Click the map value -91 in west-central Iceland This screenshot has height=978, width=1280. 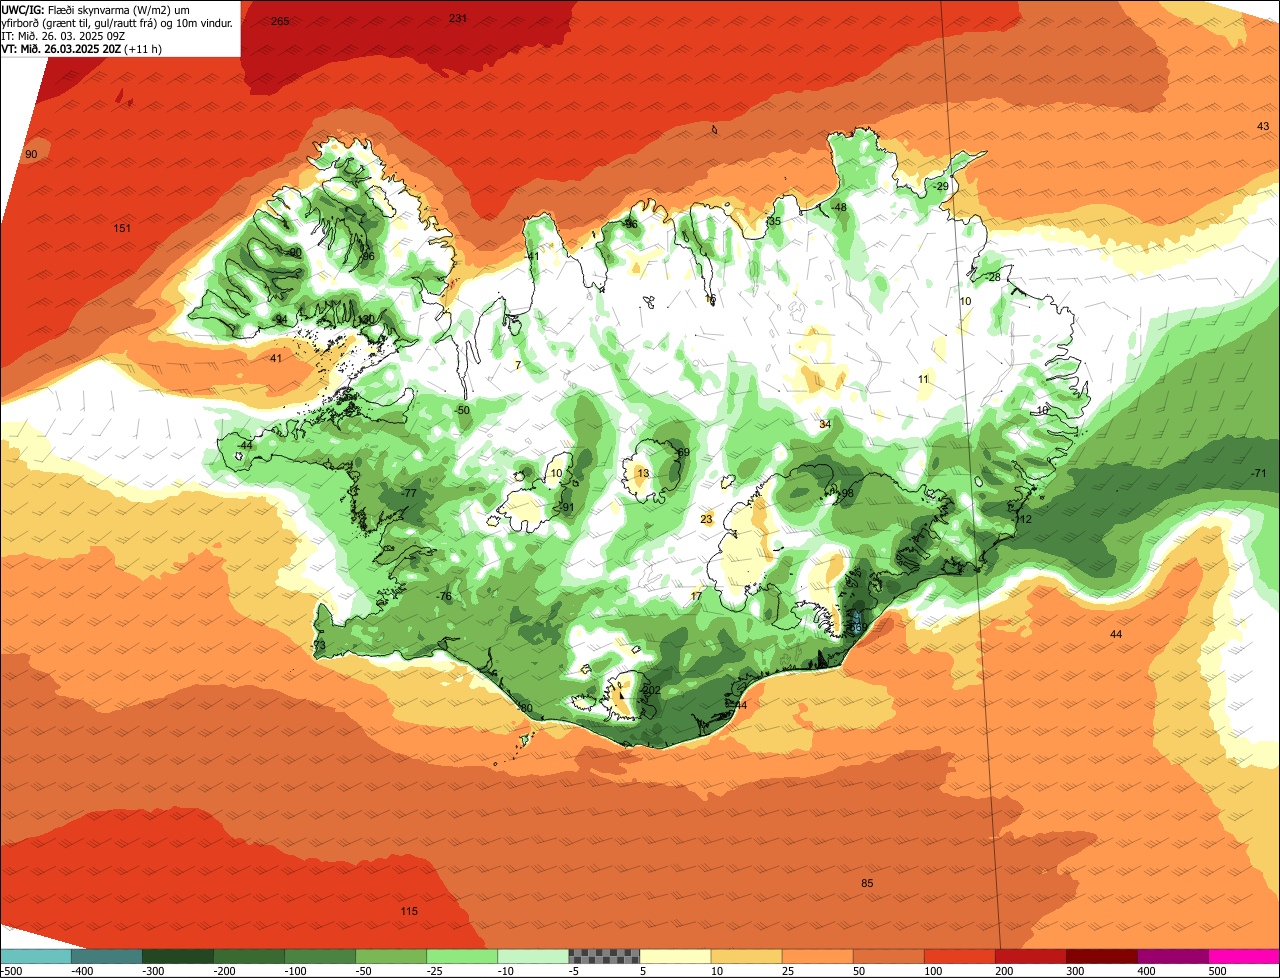click(x=566, y=507)
